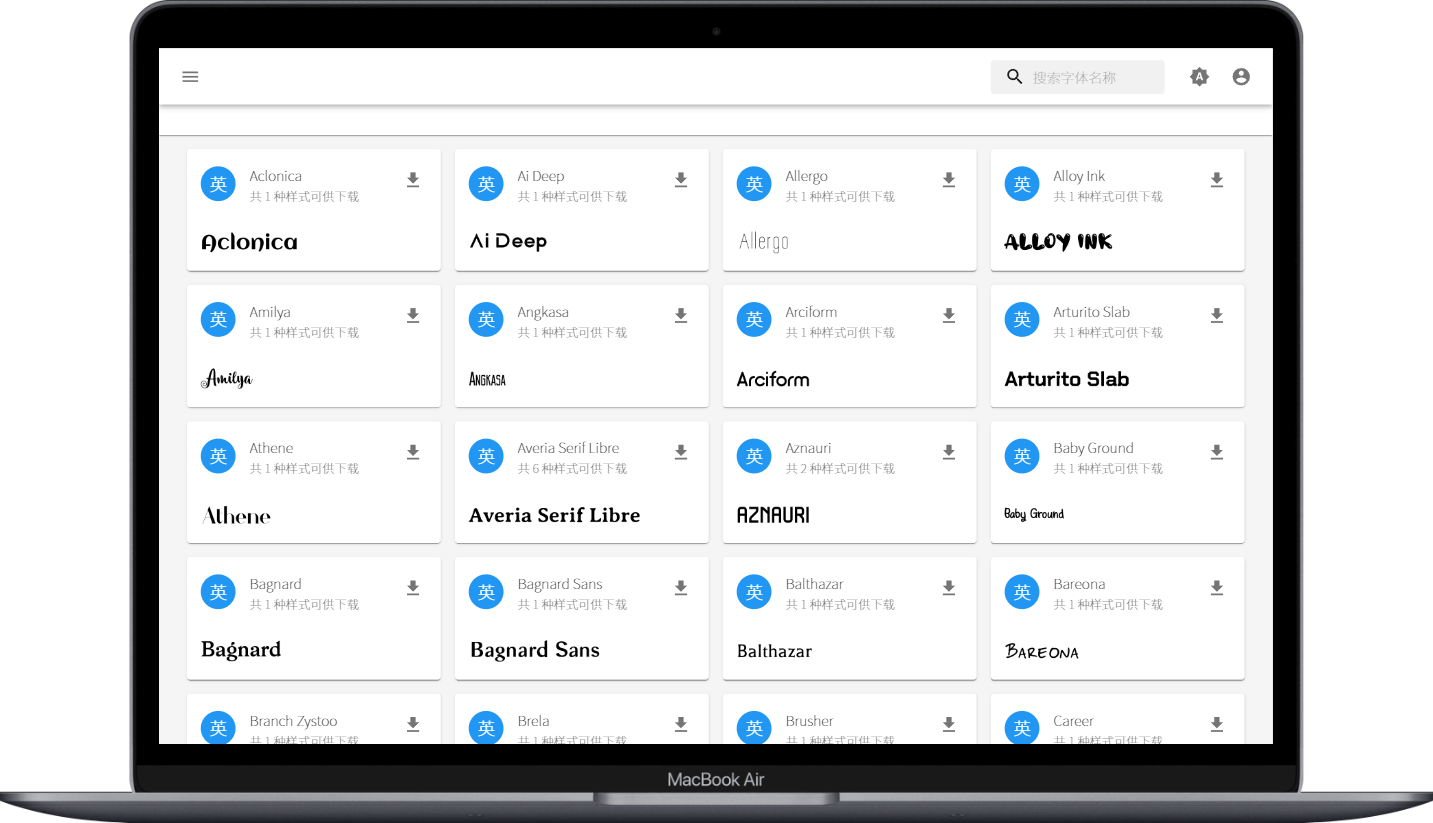Click the Aznauri language avatar badge
The width and height of the screenshot is (1433, 823).
click(x=754, y=456)
